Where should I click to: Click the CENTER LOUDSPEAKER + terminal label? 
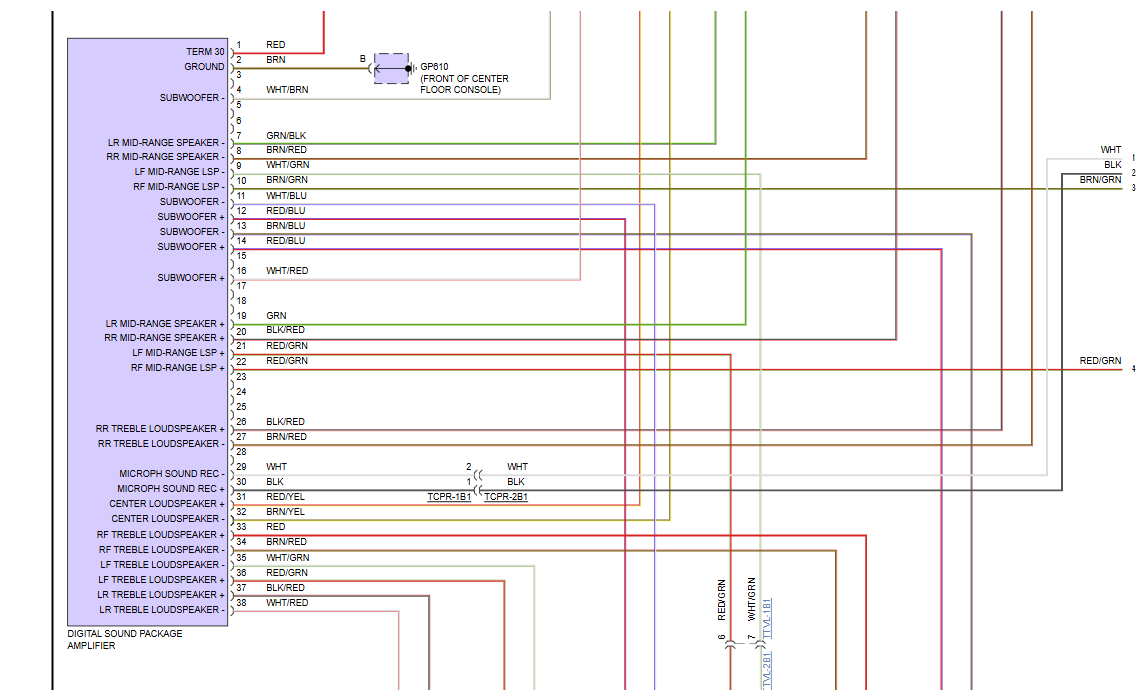(x=167, y=503)
